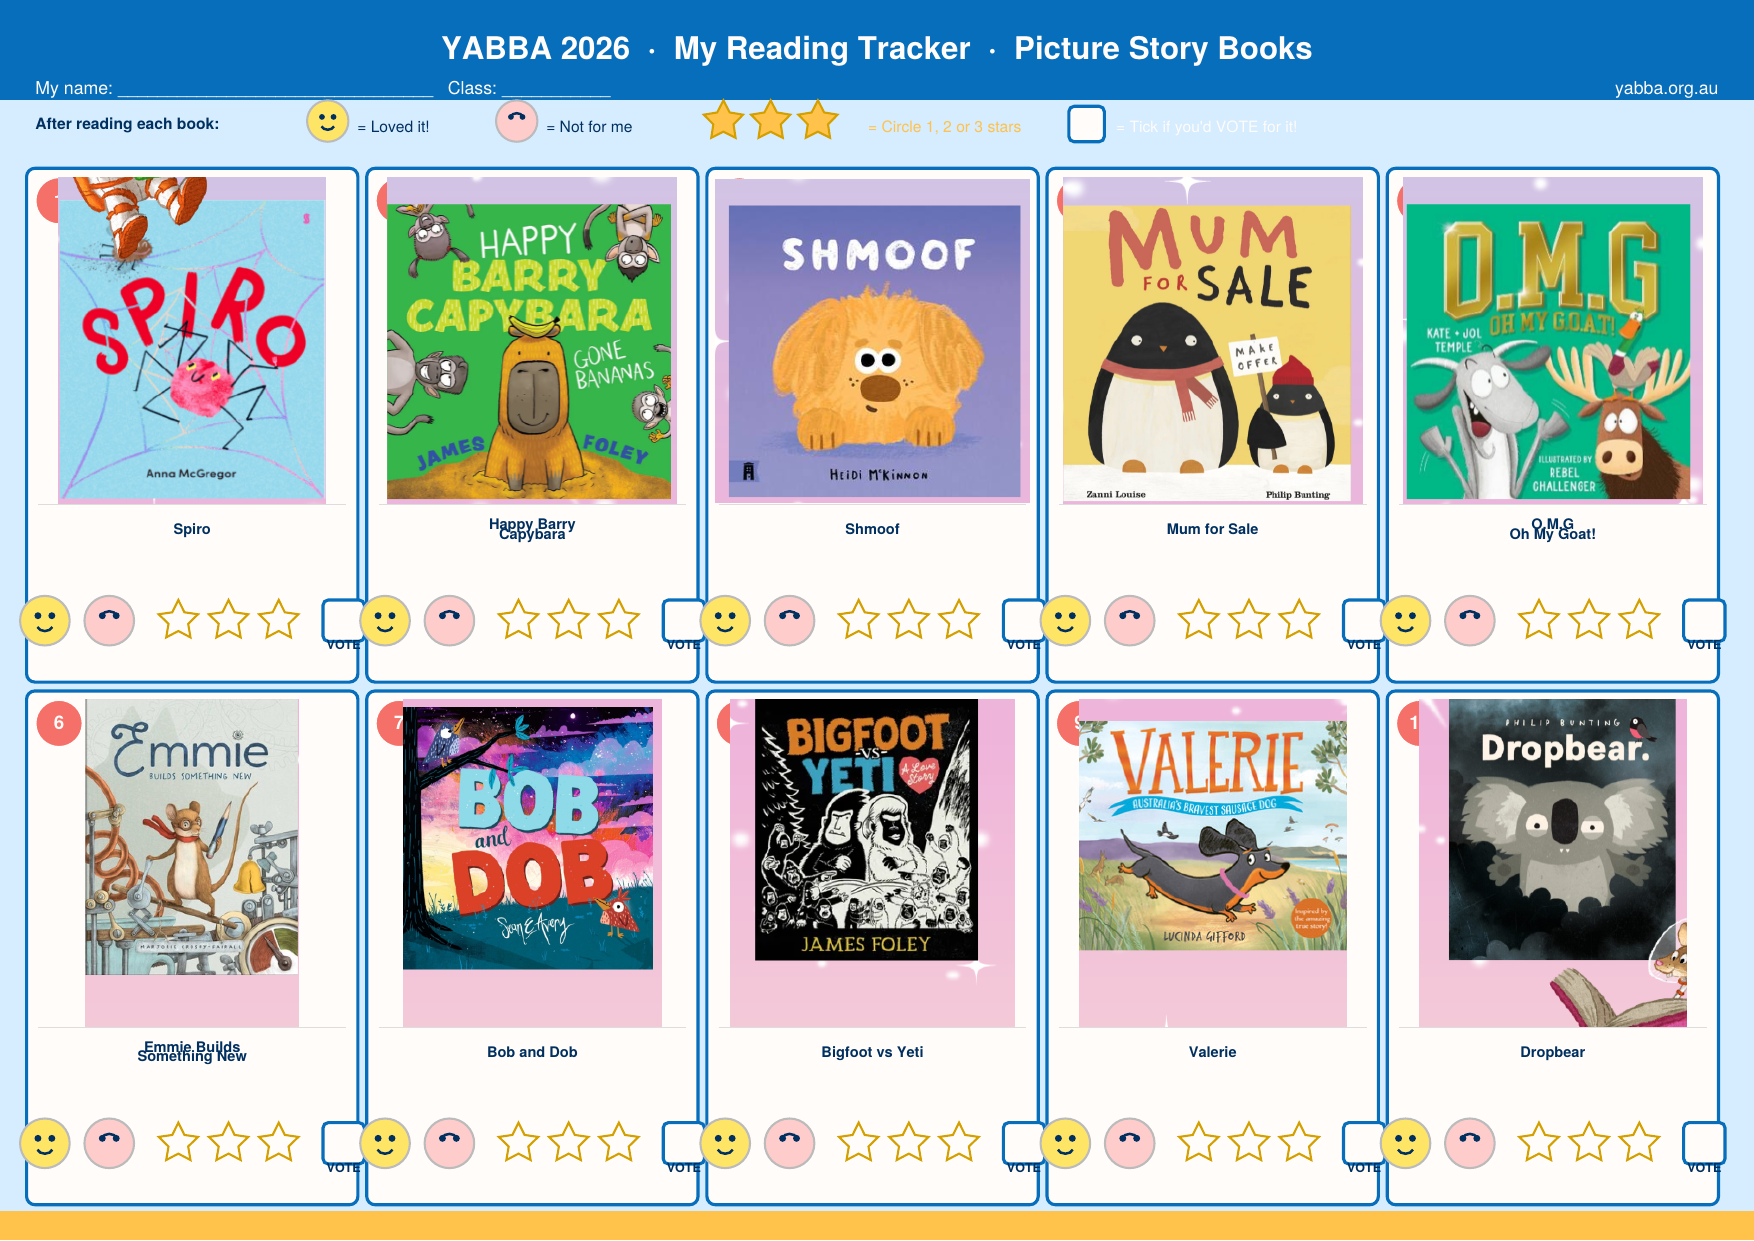The width and height of the screenshot is (1754, 1241).
Task: Click the sad face under Emmie Builds Something New
Action: tap(109, 1143)
